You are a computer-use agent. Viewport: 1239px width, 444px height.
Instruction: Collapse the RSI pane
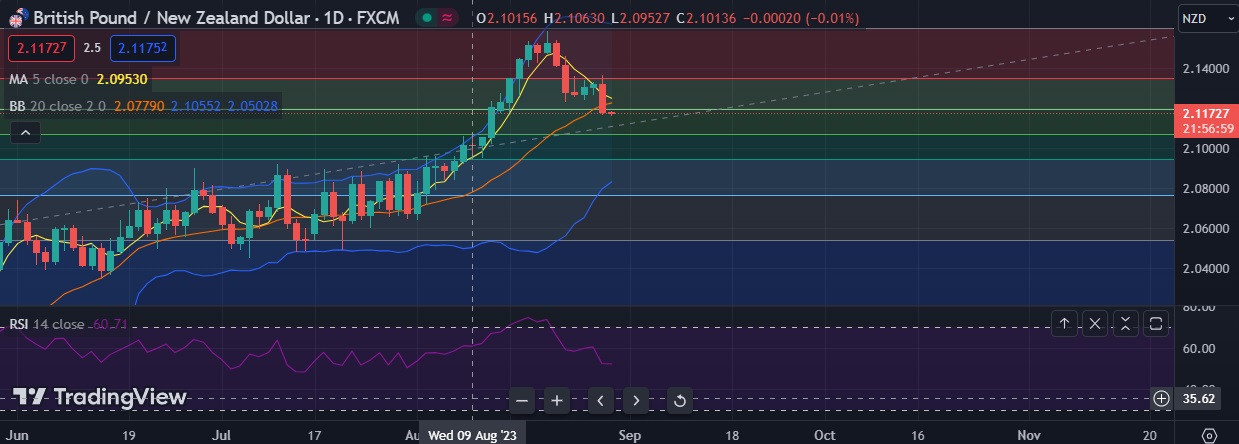coord(1125,323)
